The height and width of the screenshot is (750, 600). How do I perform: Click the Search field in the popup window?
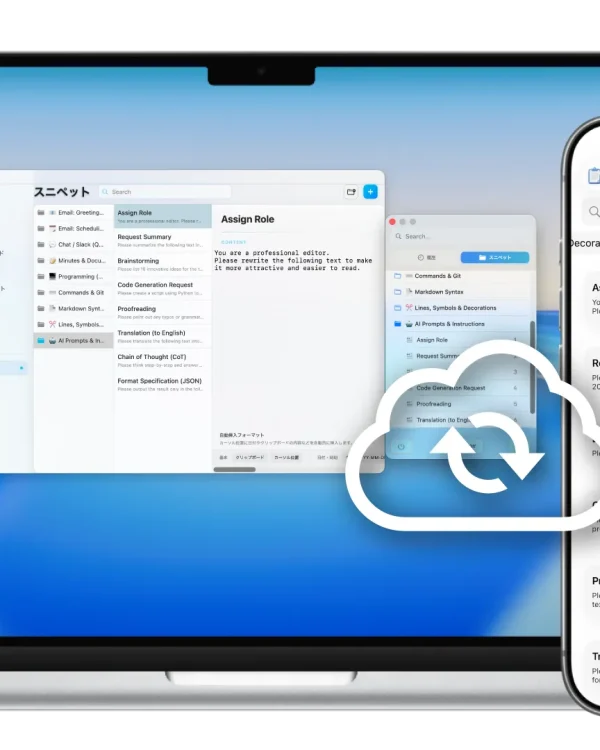point(460,236)
